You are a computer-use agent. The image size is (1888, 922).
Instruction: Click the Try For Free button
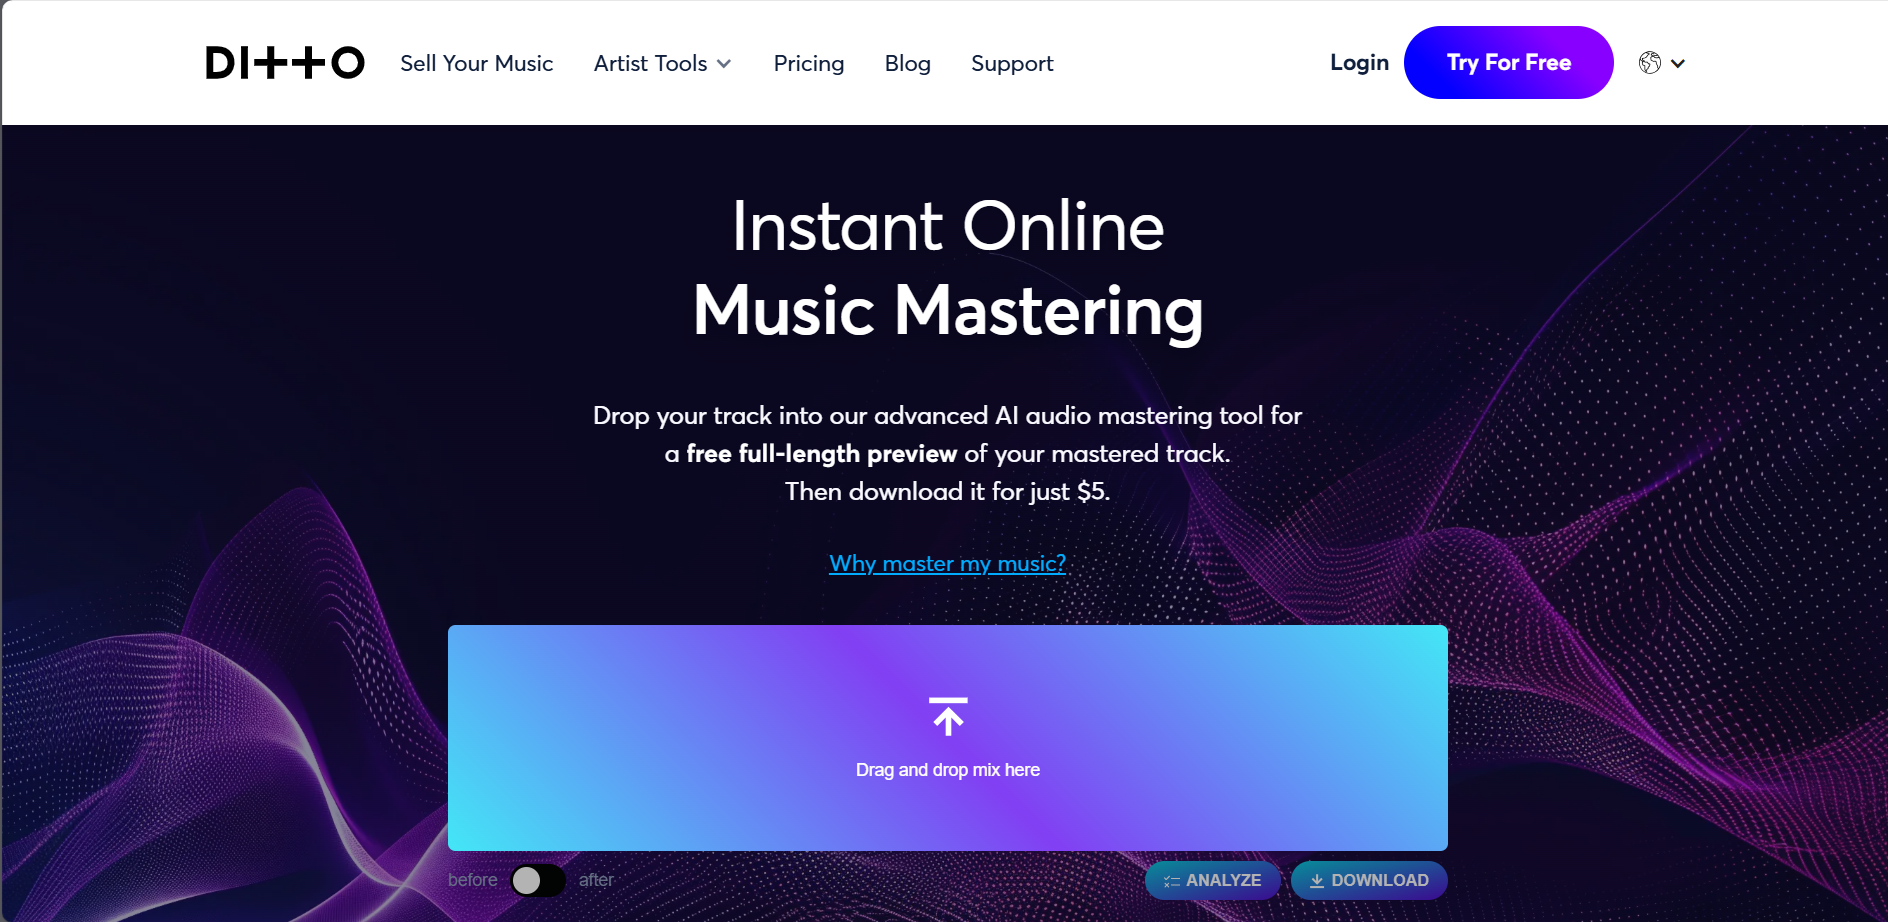coord(1508,62)
